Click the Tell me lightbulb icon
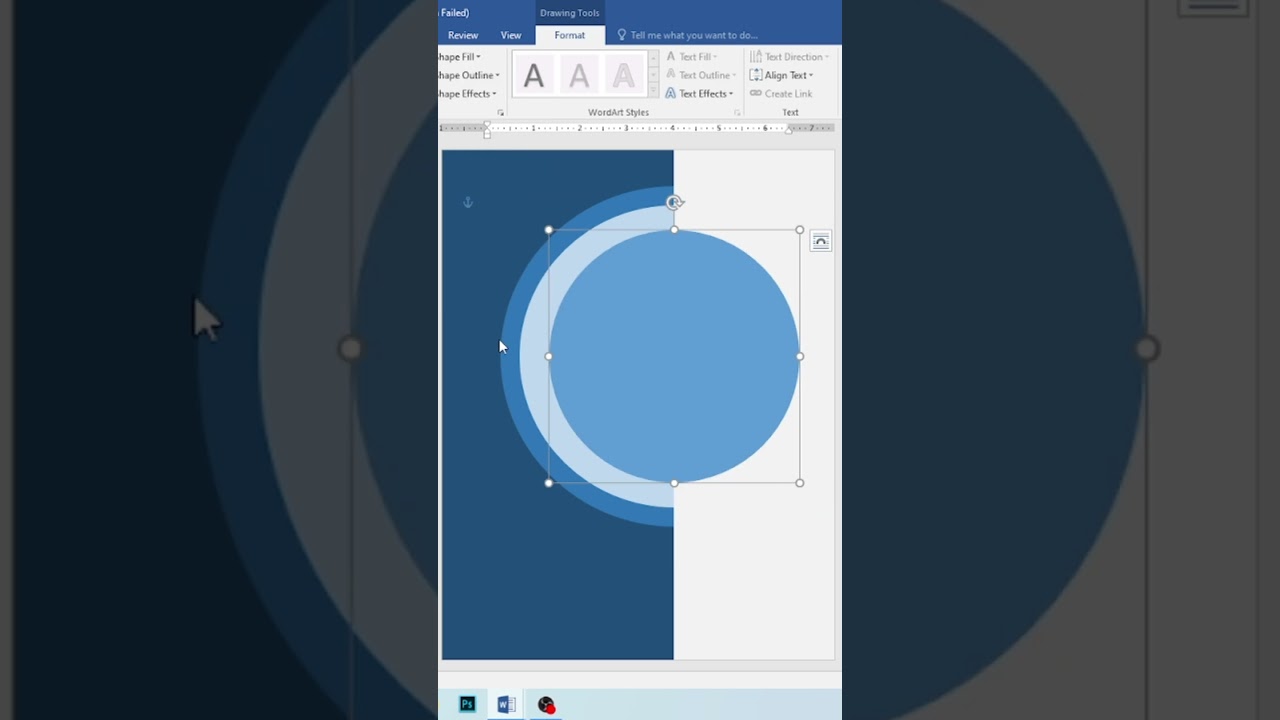This screenshot has width=1280, height=720. [x=621, y=35]
